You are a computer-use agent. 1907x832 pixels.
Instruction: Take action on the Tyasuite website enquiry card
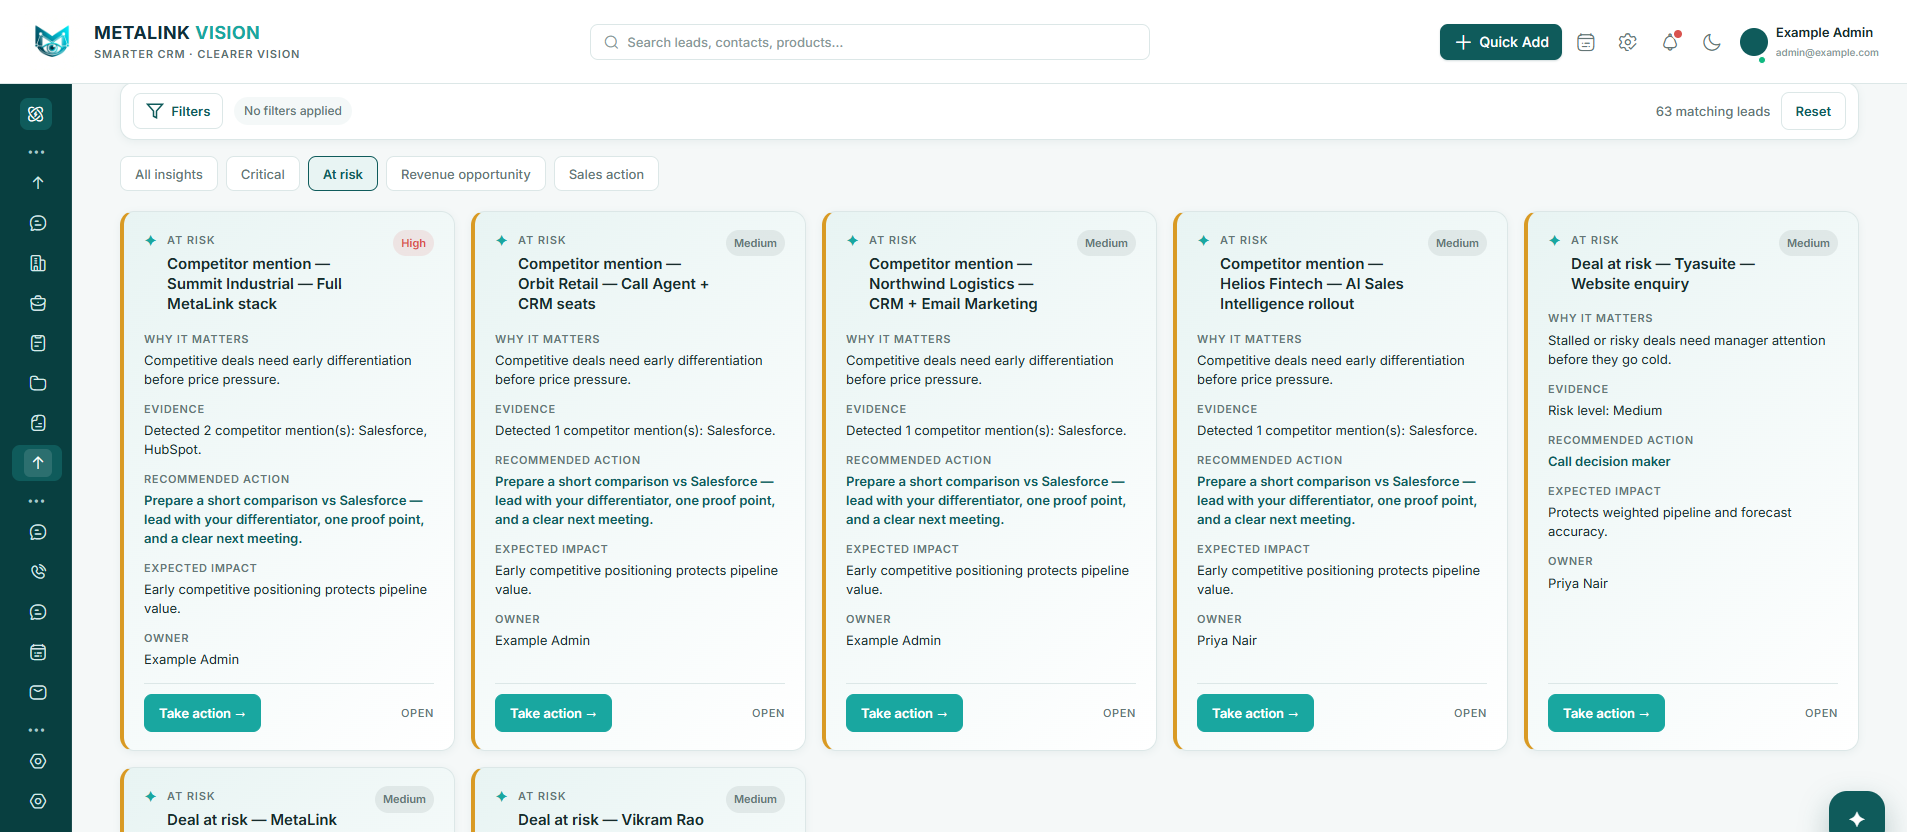click(x=1606, y=713)
